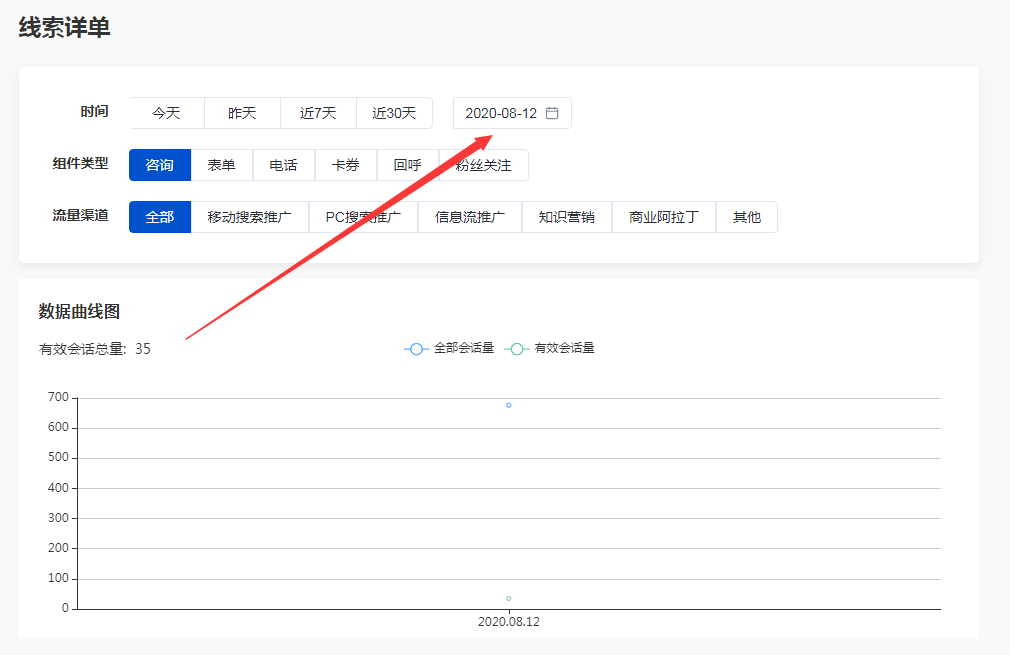The image size is (1010, 655).
Task: Filter by 信息流推广 channel
Action: point(470,217)
